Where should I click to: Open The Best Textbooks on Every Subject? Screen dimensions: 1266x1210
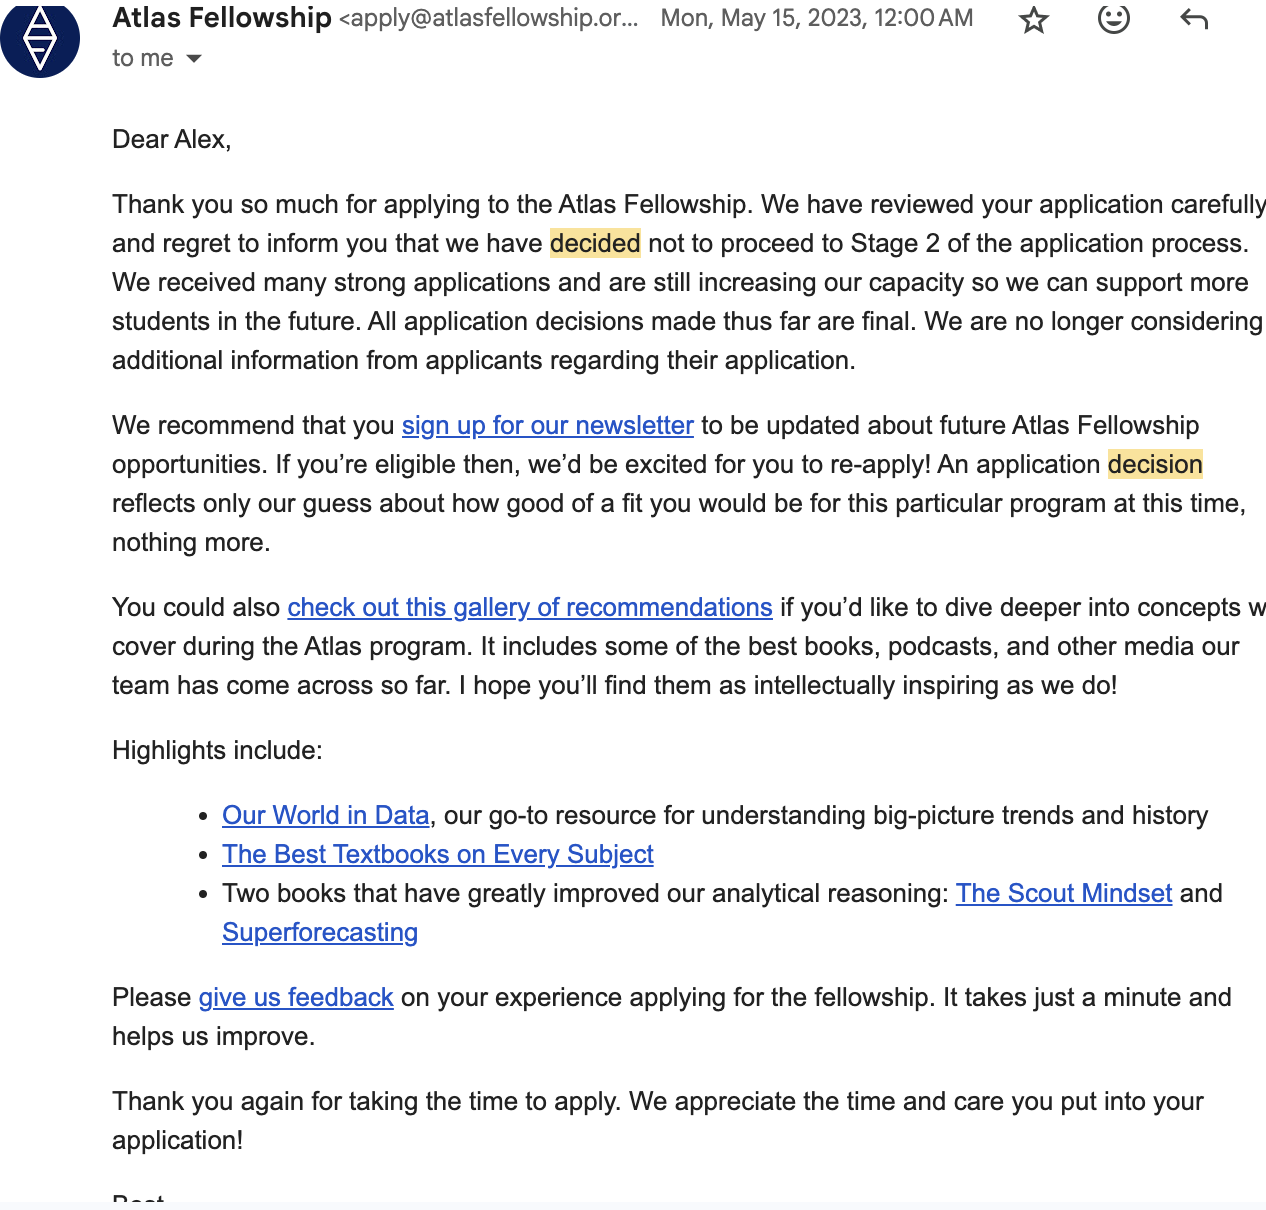(437, 854)
